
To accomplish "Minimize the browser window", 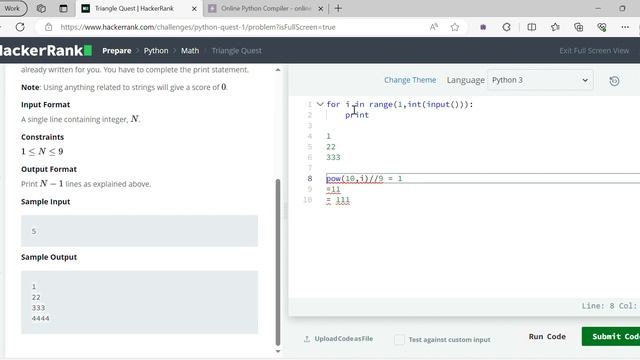I will tap(598, 8).
